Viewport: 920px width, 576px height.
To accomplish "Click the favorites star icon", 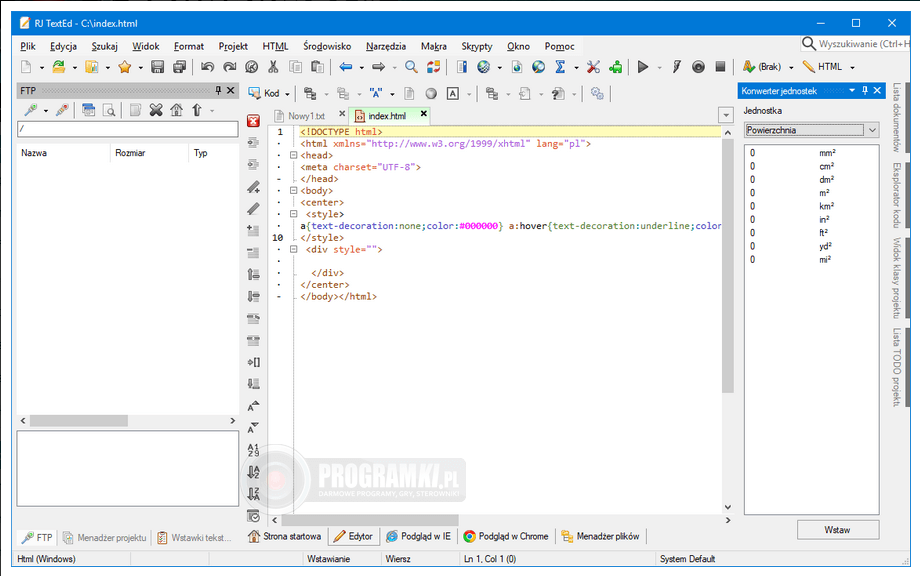I will [124, 67].
